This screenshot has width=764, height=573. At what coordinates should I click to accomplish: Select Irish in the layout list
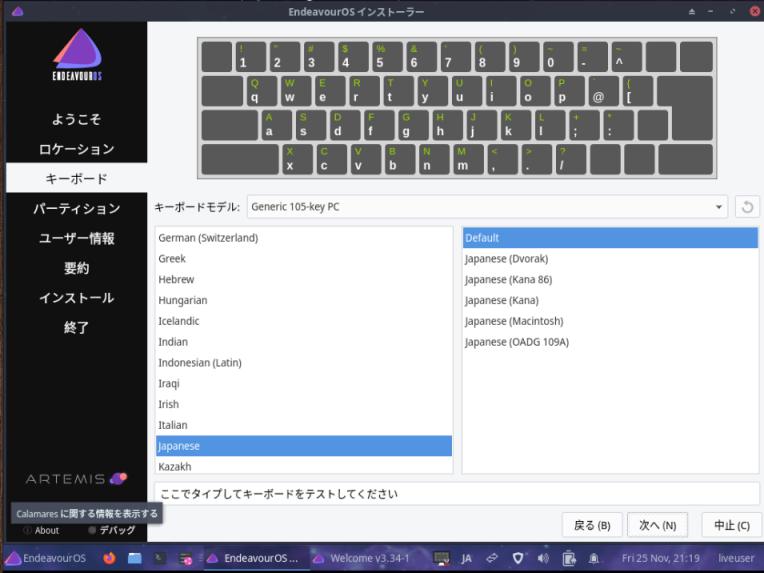click(304, 404)
